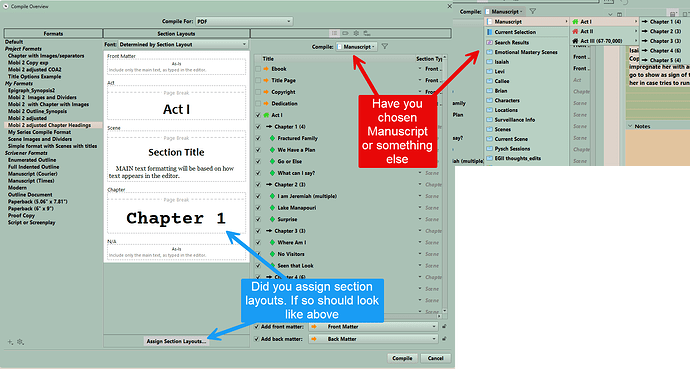Screen dimensions: 690x369
Task: Click the green diamond icon beside No Visitors
Action: (x=272, y=254)
